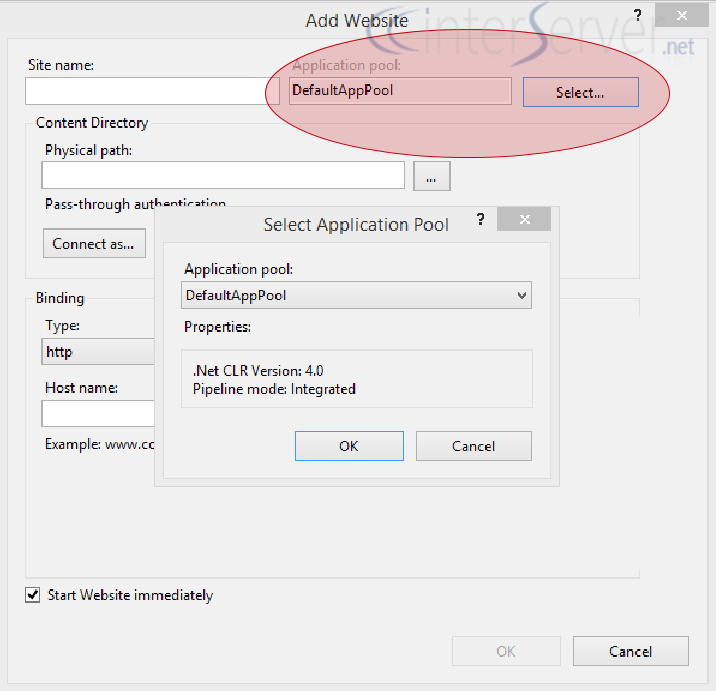
Task: Cancel the Select Application Pool dialog
Action: [474, 446]
